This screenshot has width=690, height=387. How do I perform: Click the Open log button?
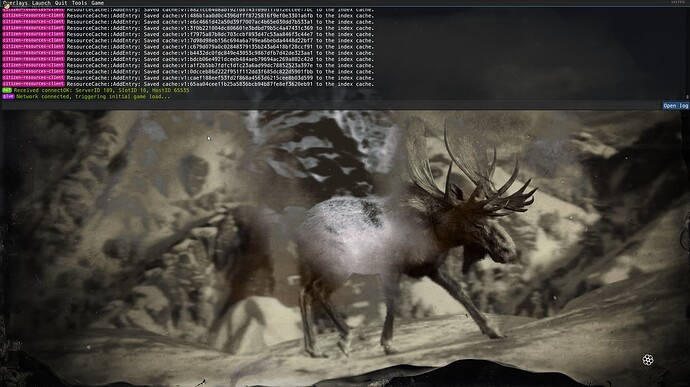coord(675,106)
